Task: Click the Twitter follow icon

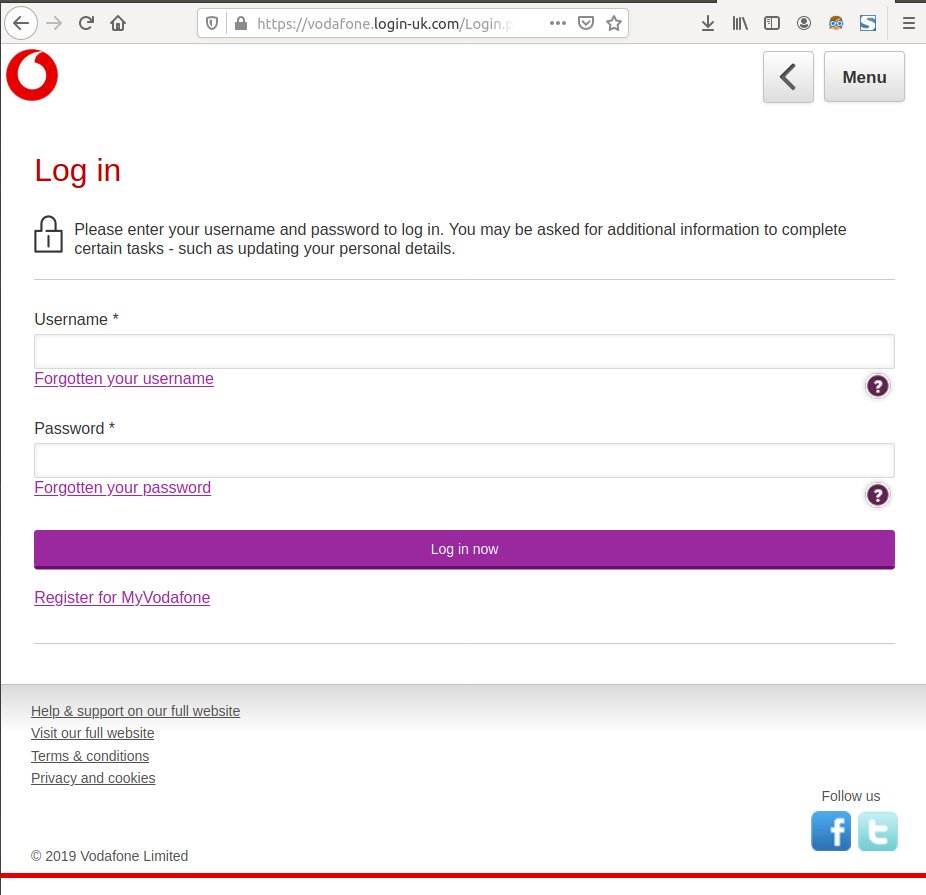Action: click(x=878, y=831)
